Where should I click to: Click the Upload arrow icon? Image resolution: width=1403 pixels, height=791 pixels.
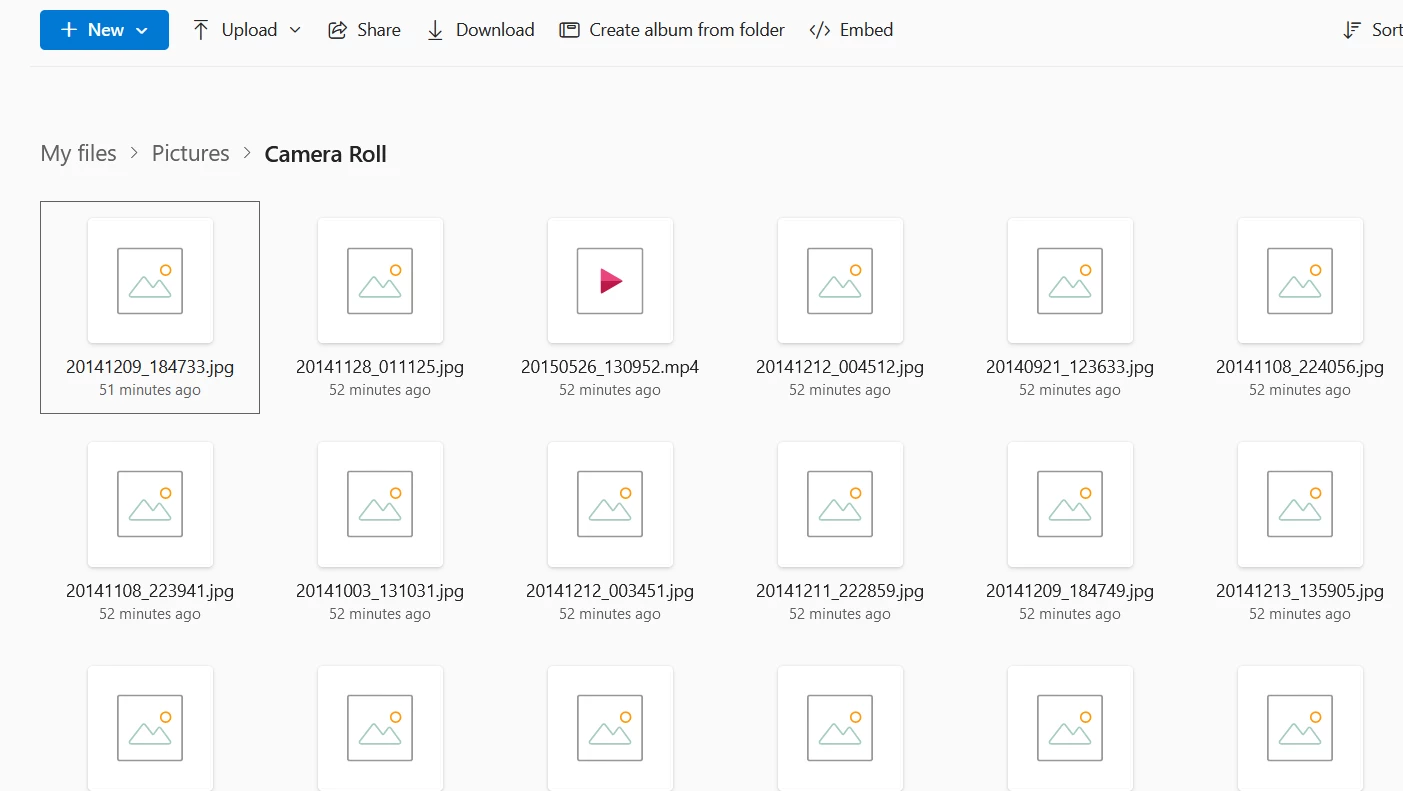(x=201, y=30)
